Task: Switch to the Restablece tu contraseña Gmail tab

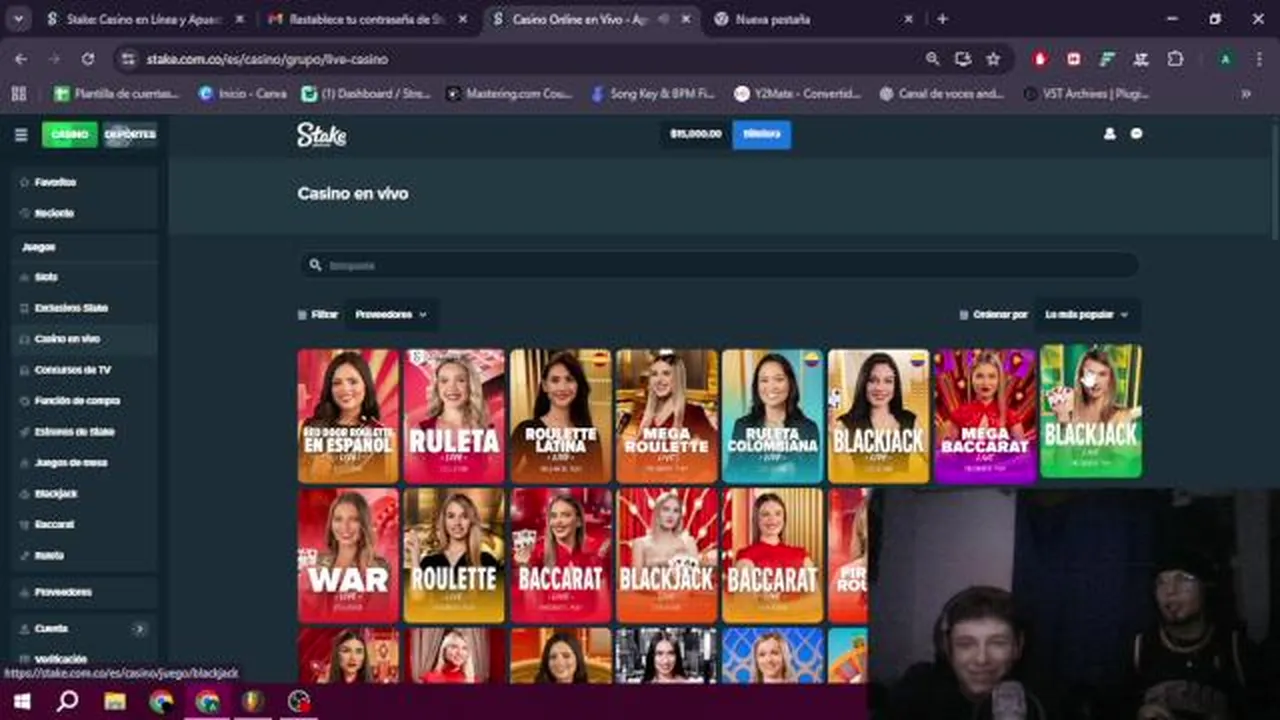Action: pyautogui.click(x=367, y=19)
